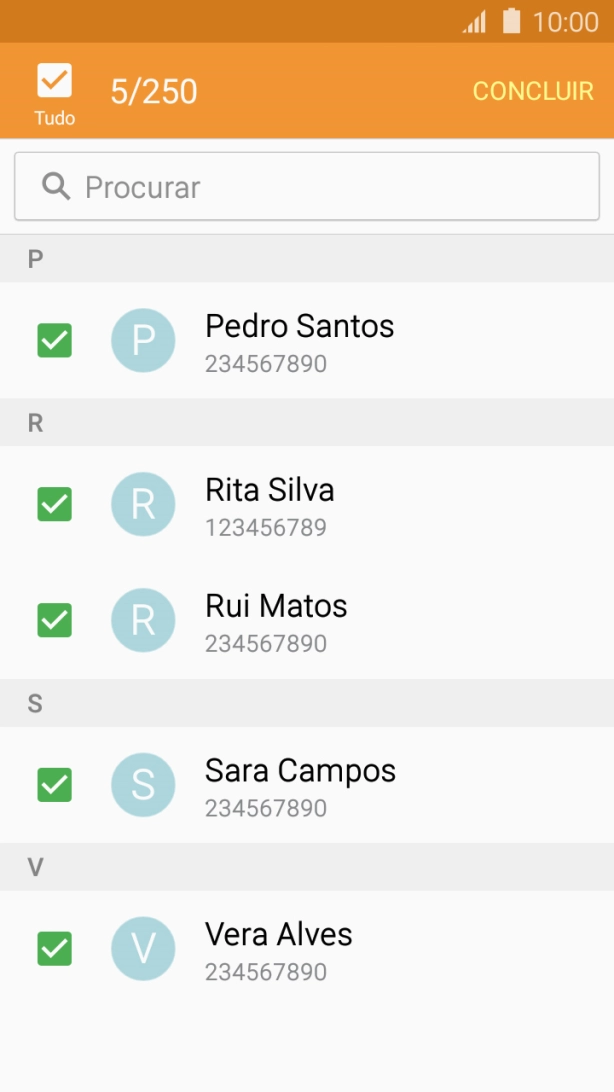Uncheck Rita Silva from the selection
614x1092 pixels.
(x=54, y=505)
